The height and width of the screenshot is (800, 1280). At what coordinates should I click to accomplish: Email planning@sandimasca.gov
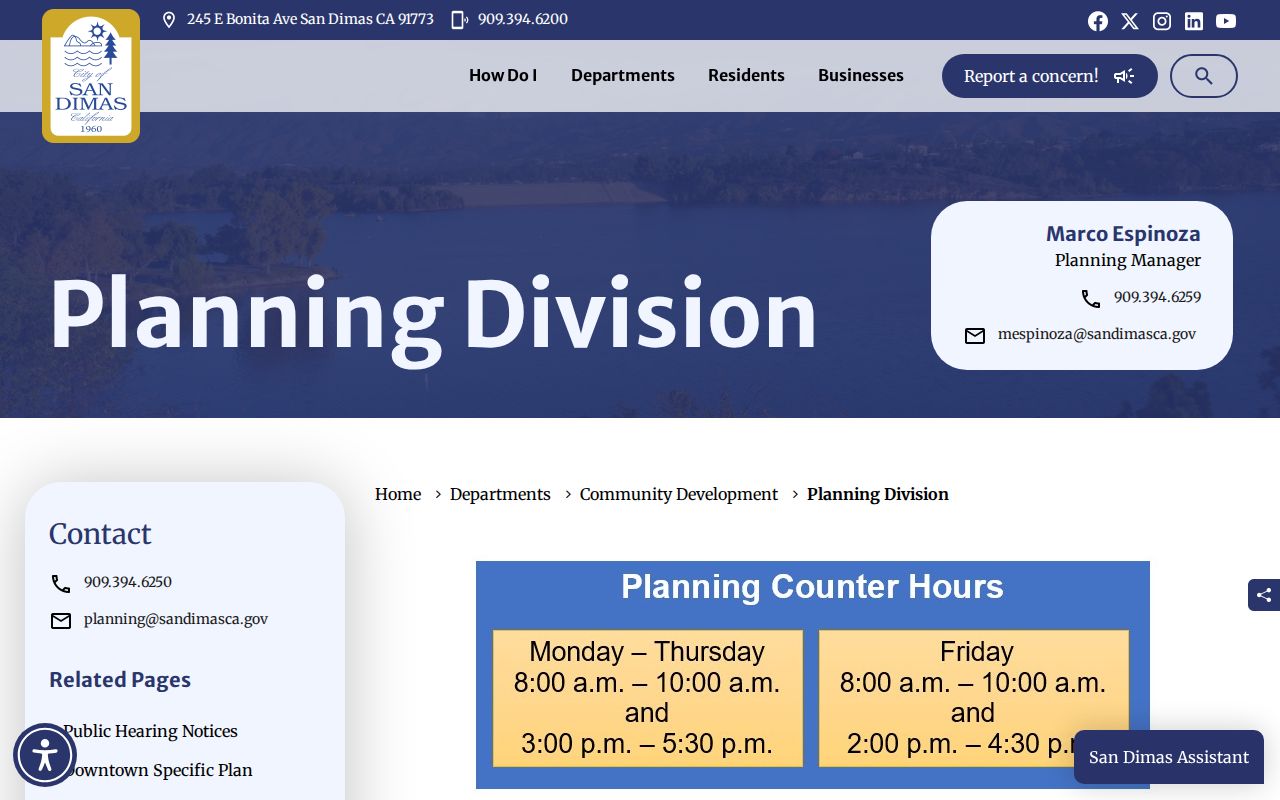tap(176, 619)
